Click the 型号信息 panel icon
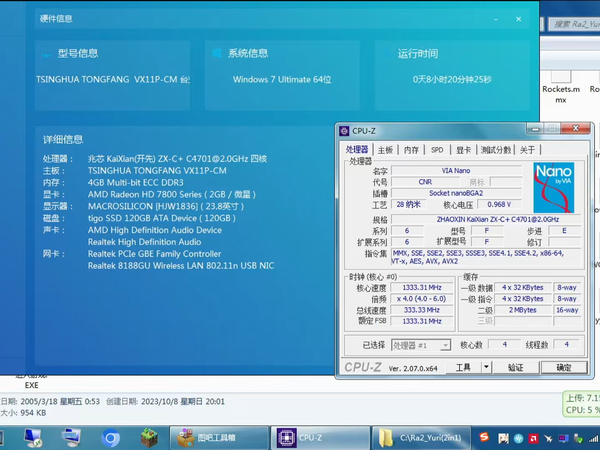Image resolution: width=600 pixels, height=450 pixels. pos(47,54)
